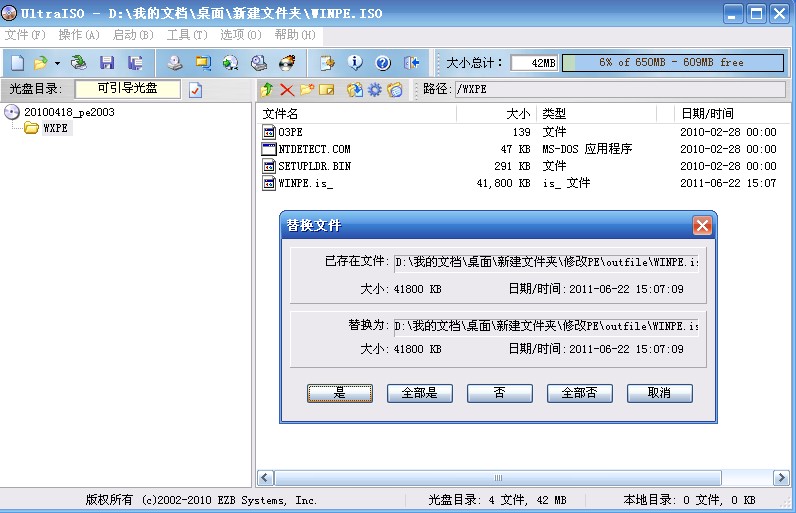Click the Extract files icon
The width and height of the screenshot is (796, 513).
click(x=354, y=90)
